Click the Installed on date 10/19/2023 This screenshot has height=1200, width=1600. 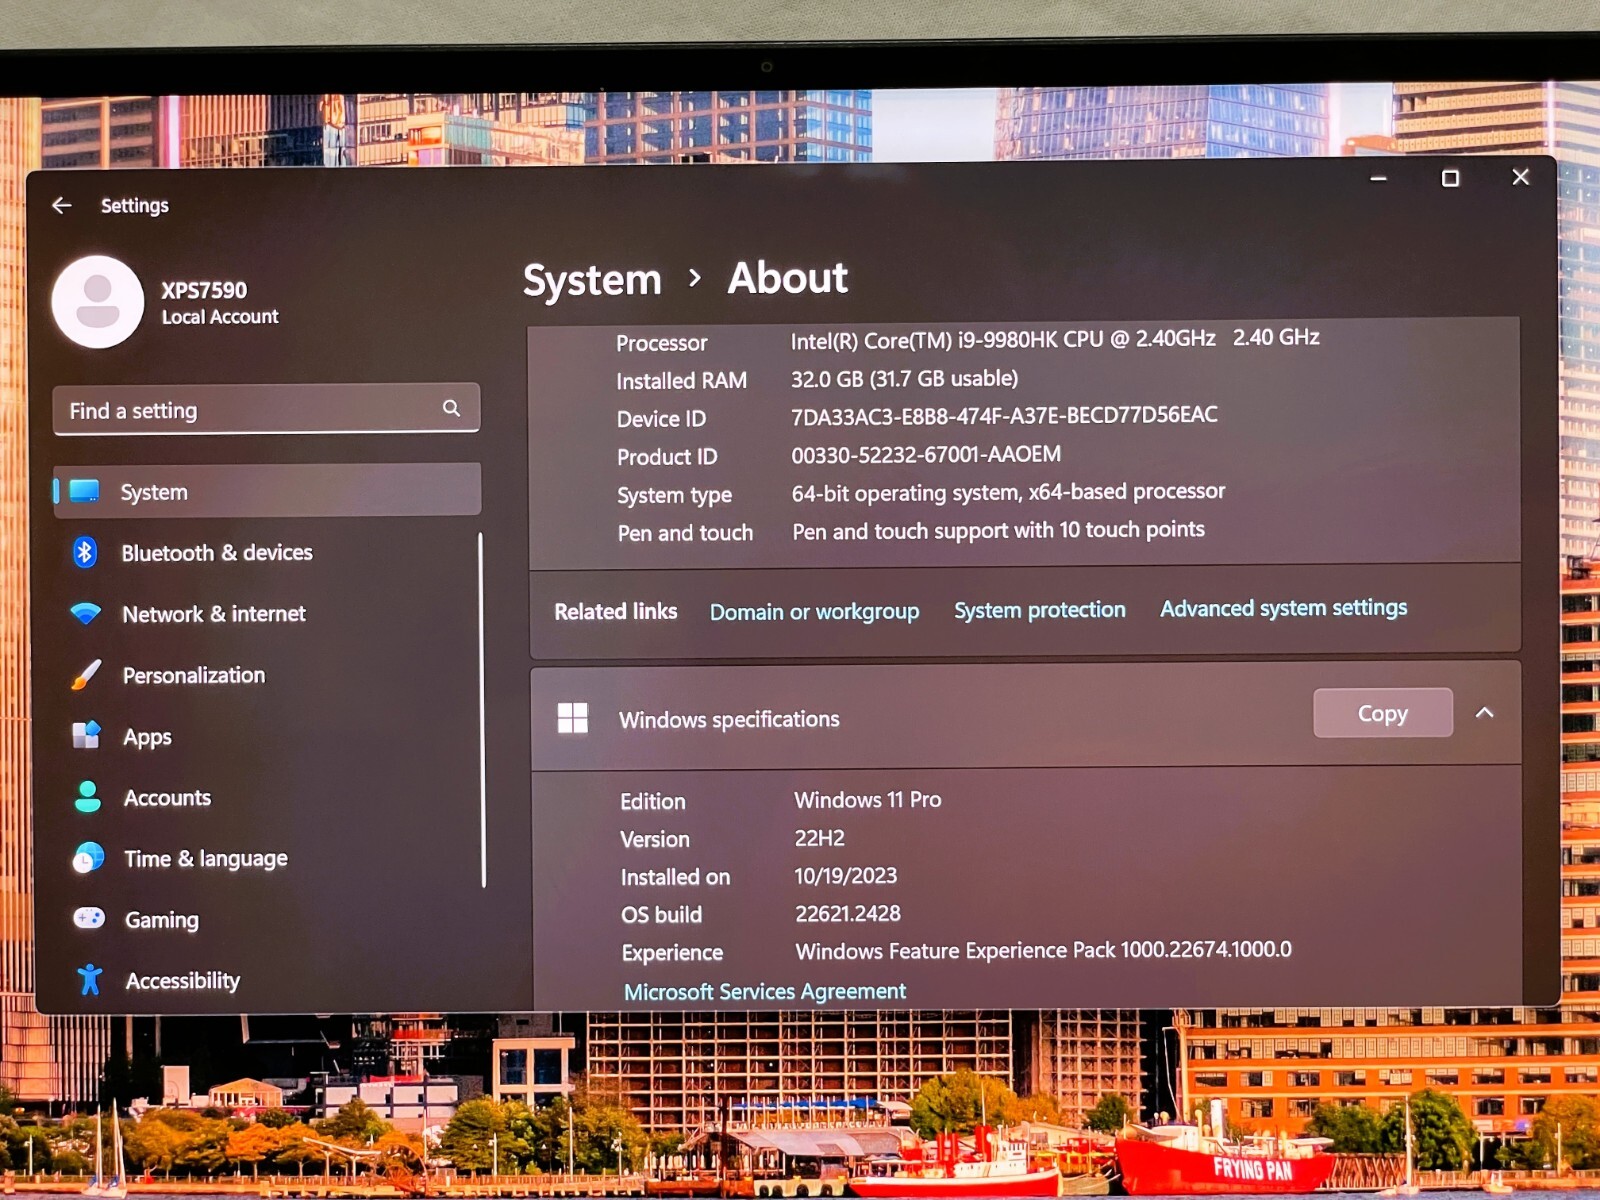click(x=846, y=876)
